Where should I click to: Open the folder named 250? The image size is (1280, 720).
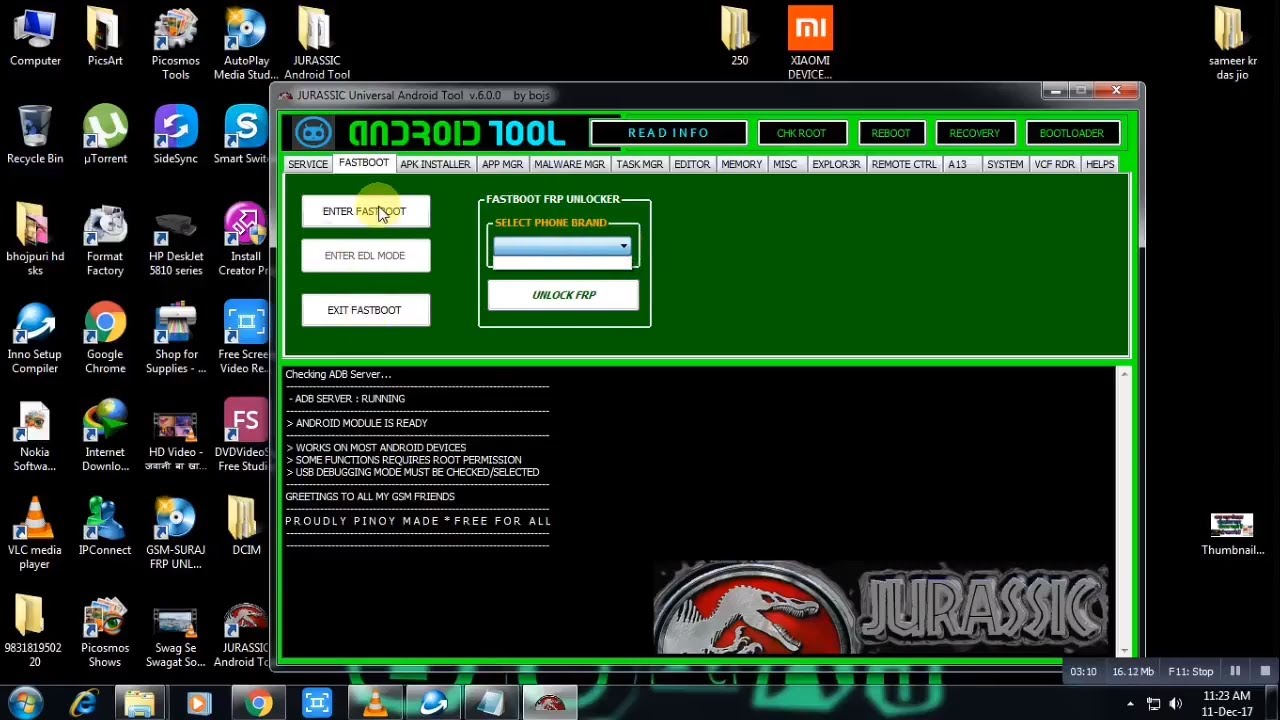click(739, 37)
